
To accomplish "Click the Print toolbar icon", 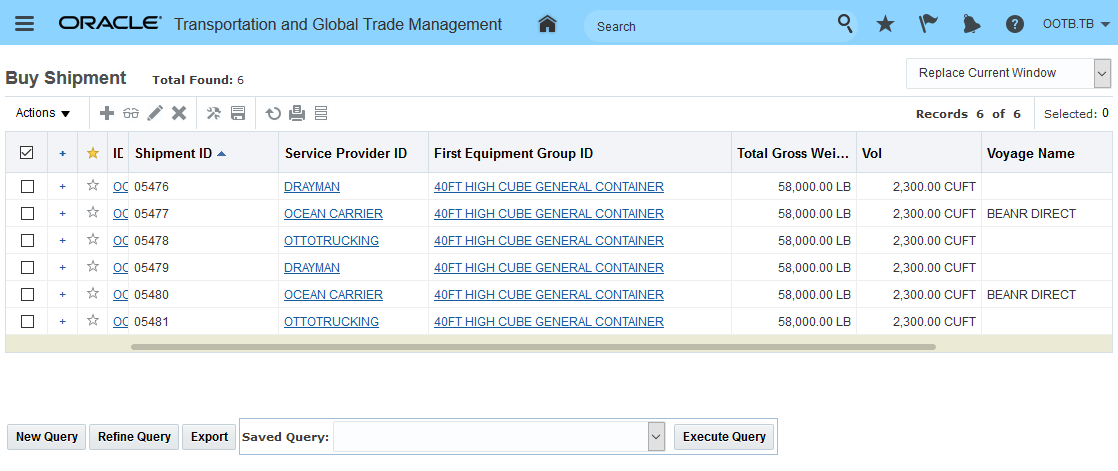I will (x=297, y=113).
